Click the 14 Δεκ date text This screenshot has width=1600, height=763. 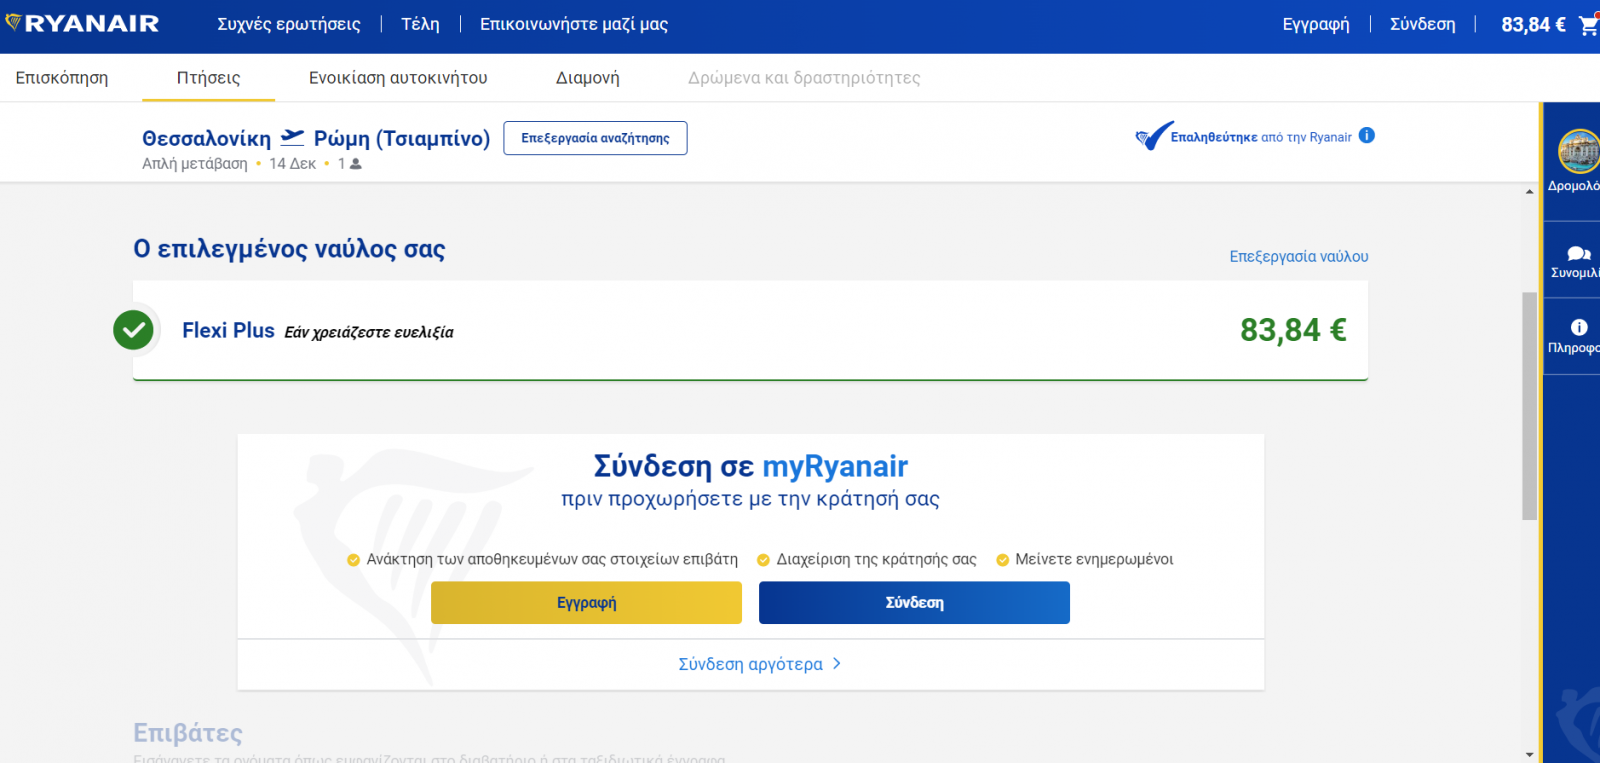[292, 164]
